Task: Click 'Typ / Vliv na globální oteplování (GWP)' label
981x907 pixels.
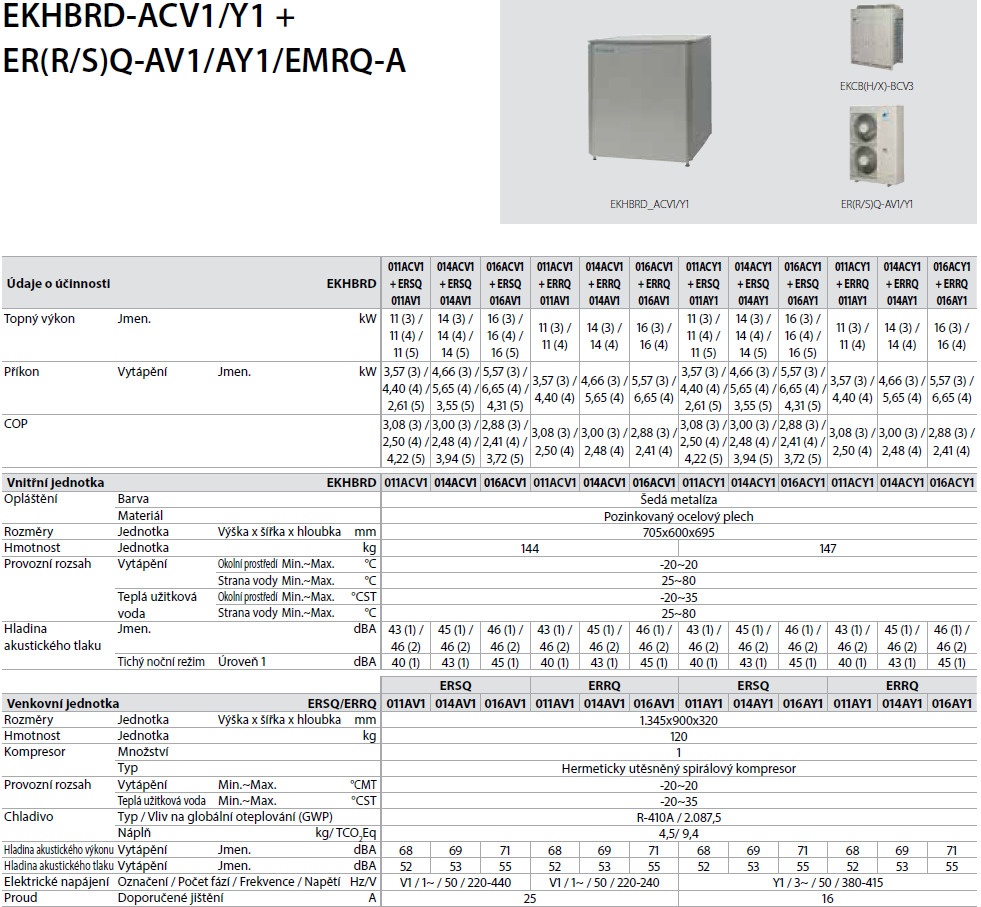Action: point(225,817)
